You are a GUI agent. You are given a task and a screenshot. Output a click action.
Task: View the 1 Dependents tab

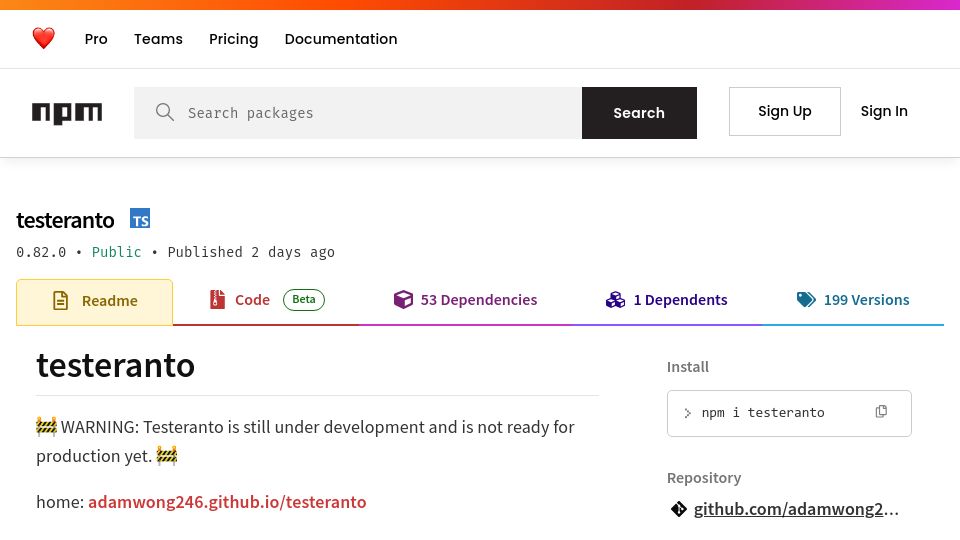667,300
